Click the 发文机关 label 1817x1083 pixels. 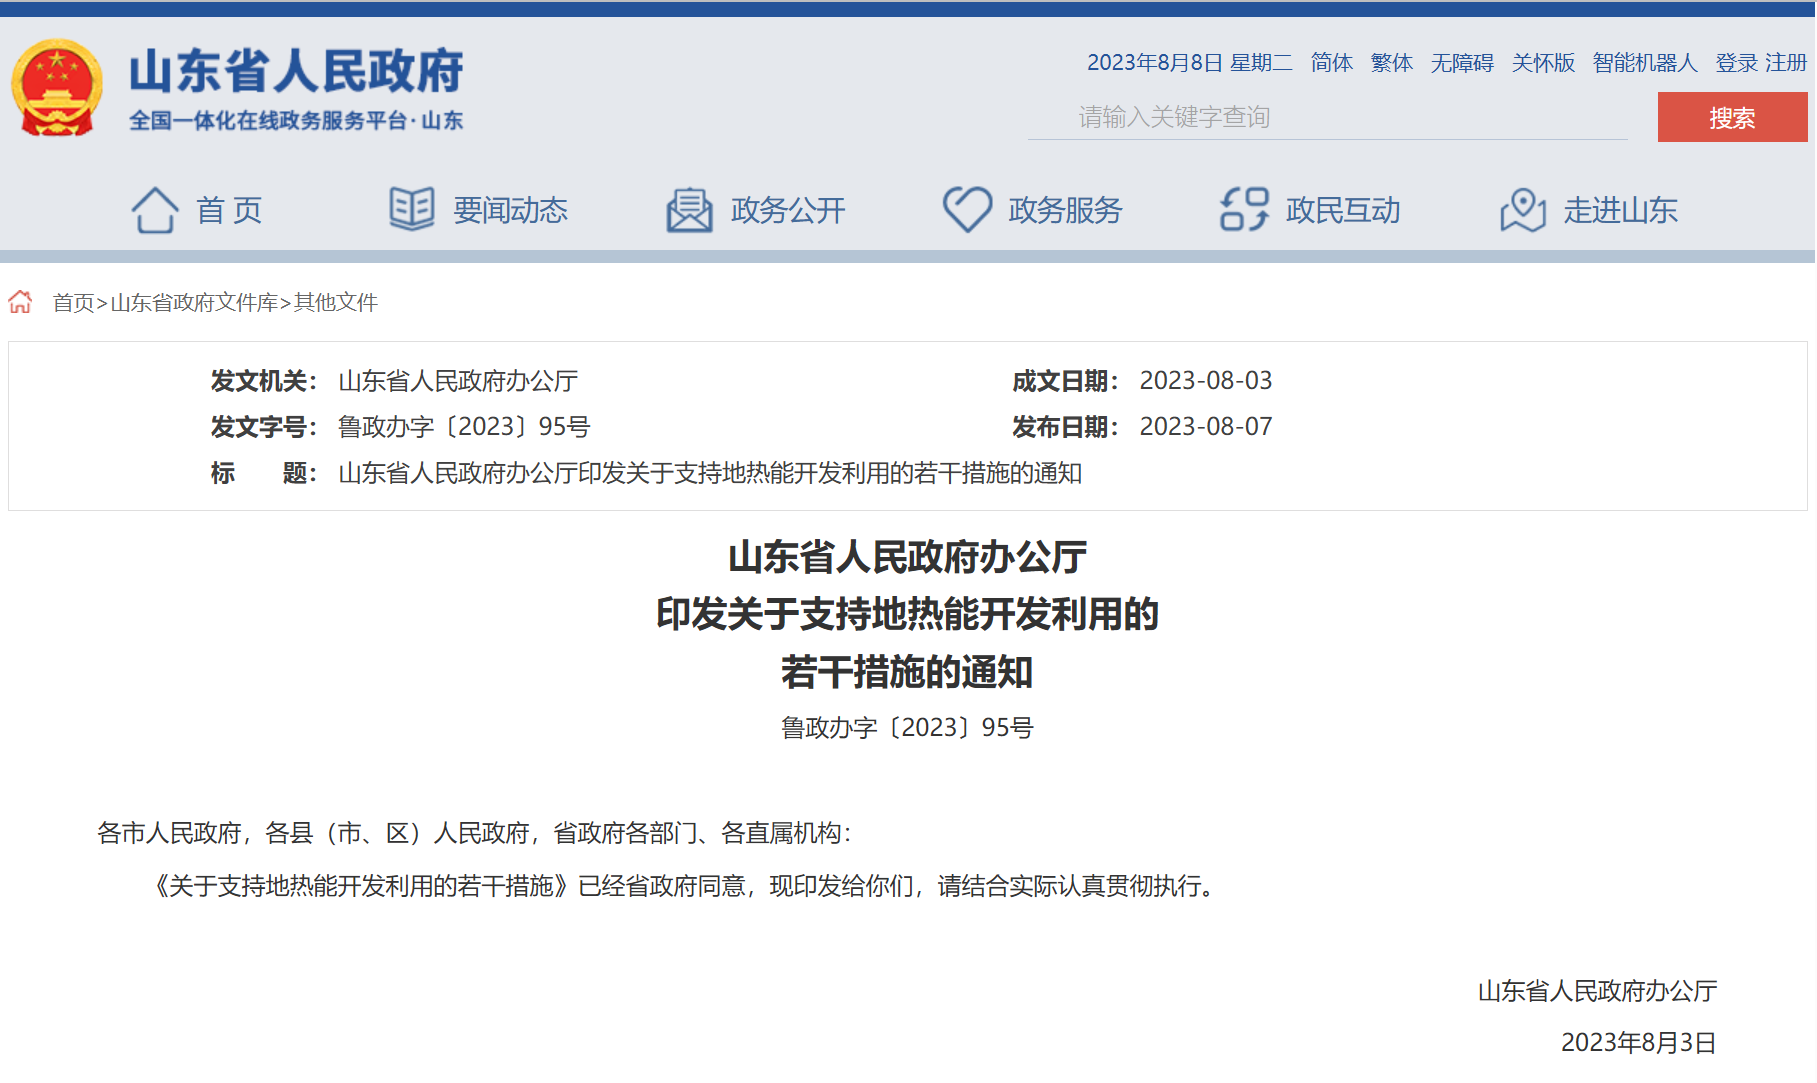(x=263, y=381)
